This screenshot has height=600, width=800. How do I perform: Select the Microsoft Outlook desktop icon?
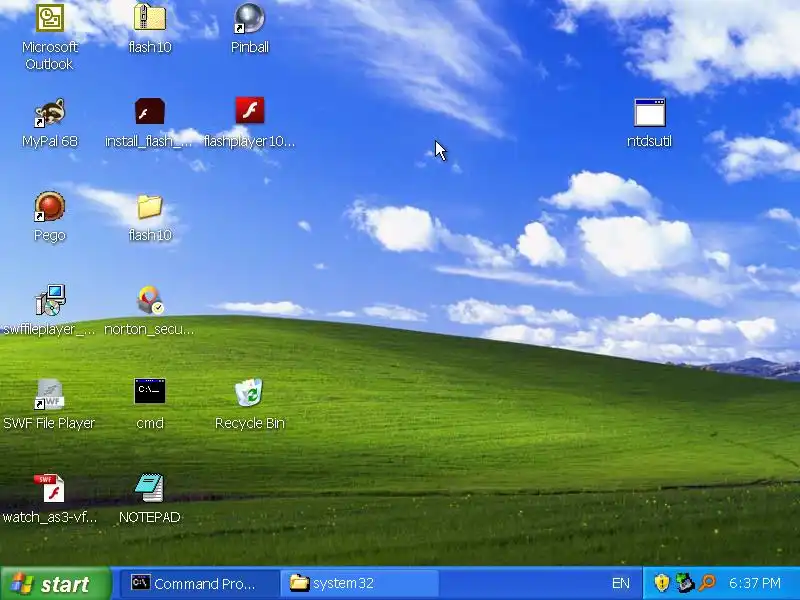pyautogui.click(x=50, y=18)
